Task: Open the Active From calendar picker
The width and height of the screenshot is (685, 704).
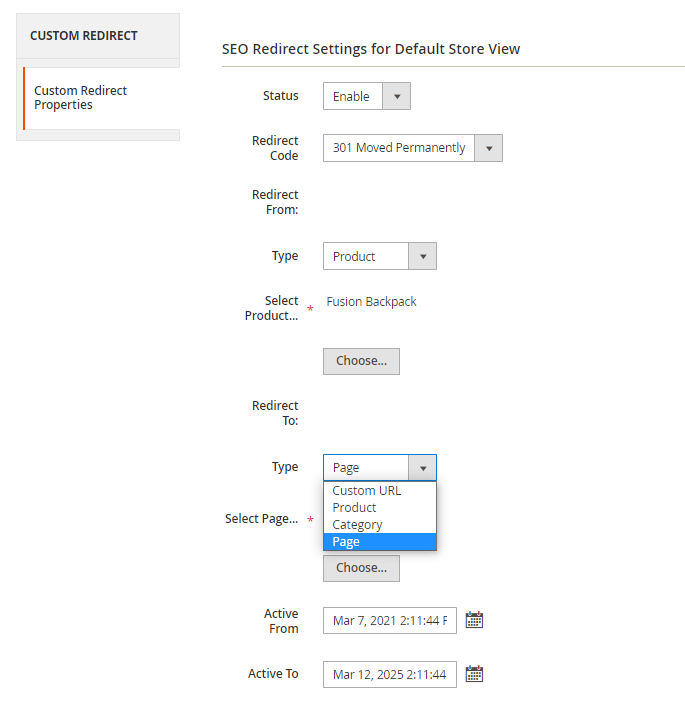Action: [474, 621]
